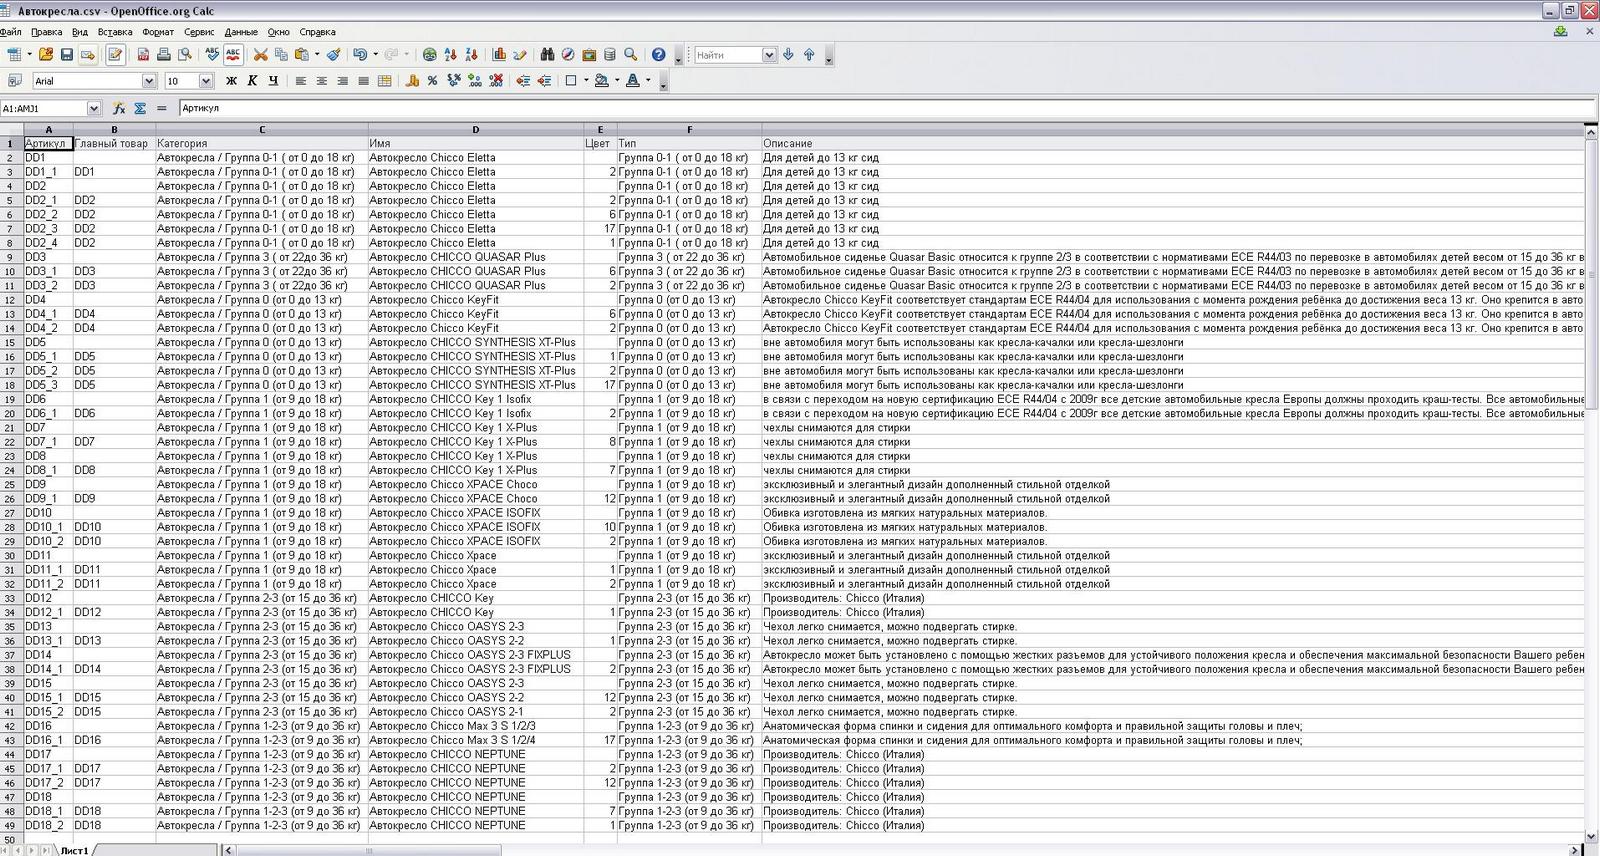The width and height of the screenshot is (1600, 856).
Task: Open the Правка menu
Action: pos(47,32)
